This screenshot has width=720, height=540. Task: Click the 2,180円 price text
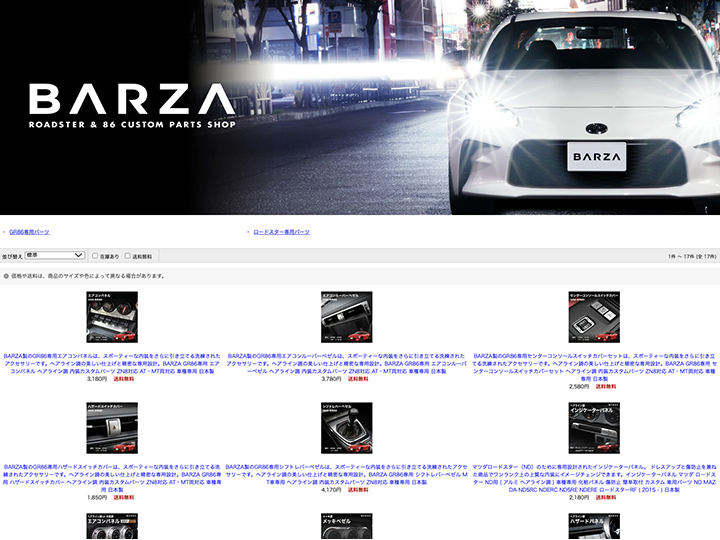[579, 497]
